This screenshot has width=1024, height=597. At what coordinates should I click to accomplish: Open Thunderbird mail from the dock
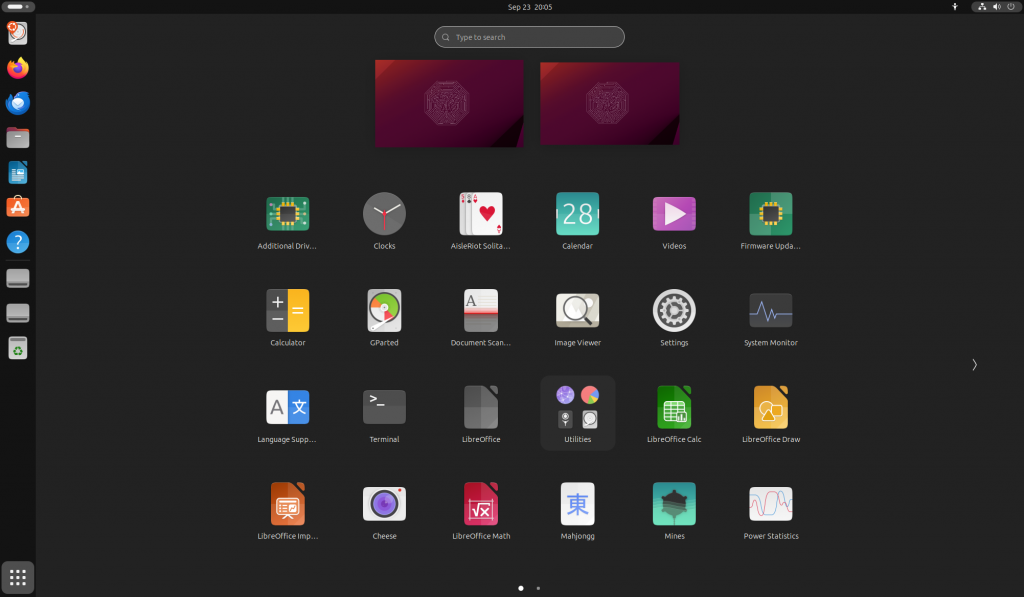[x=17, y=102]
